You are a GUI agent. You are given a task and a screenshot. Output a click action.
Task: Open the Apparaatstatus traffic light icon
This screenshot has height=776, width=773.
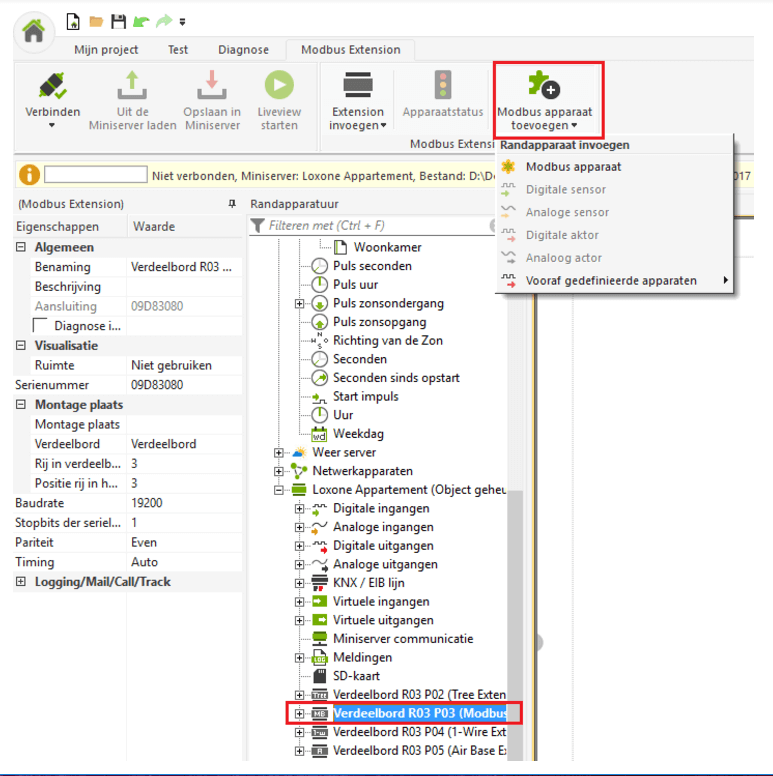click(x=443, y=86)
